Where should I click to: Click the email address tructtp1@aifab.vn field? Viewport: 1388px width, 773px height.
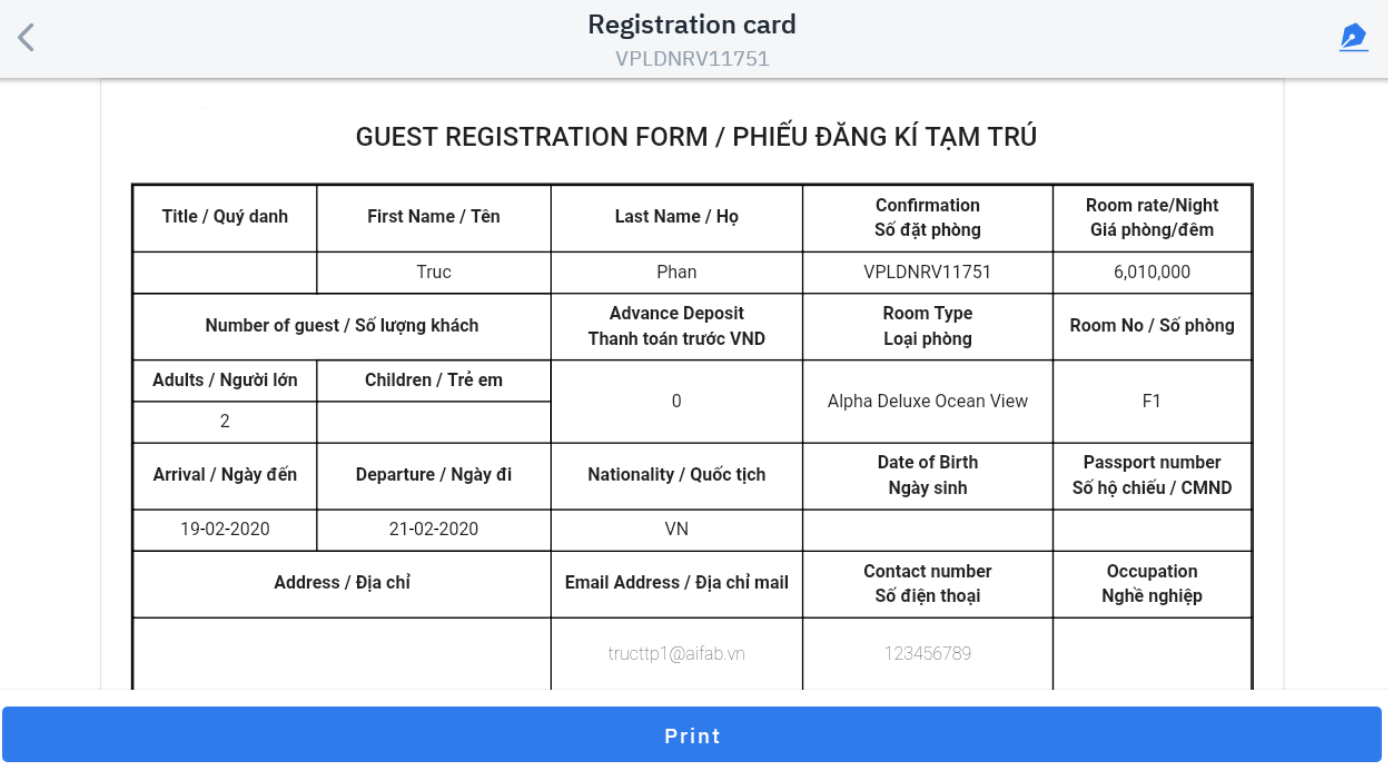tap(676, 653)
